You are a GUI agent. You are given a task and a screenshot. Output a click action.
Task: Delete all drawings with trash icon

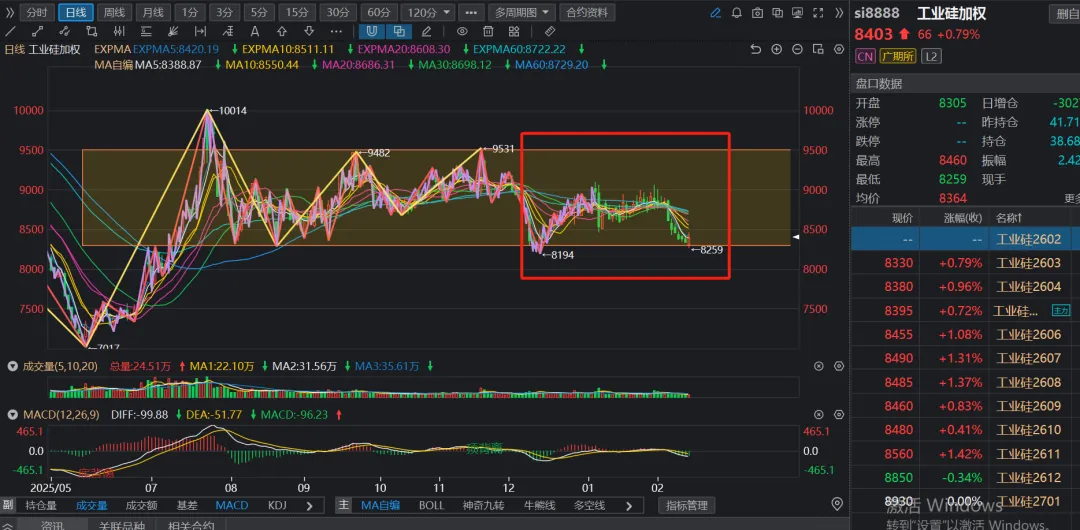pos(488,31)
